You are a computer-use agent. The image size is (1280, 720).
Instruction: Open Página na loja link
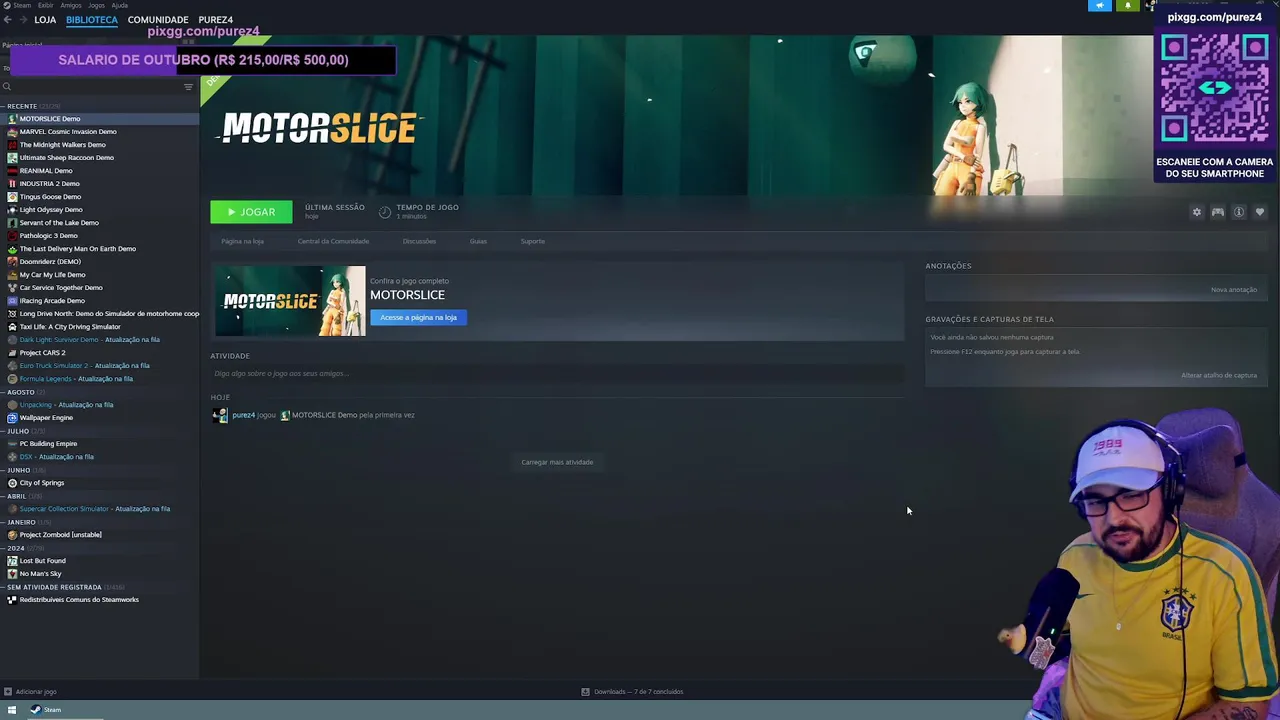(x=242, y=241)
